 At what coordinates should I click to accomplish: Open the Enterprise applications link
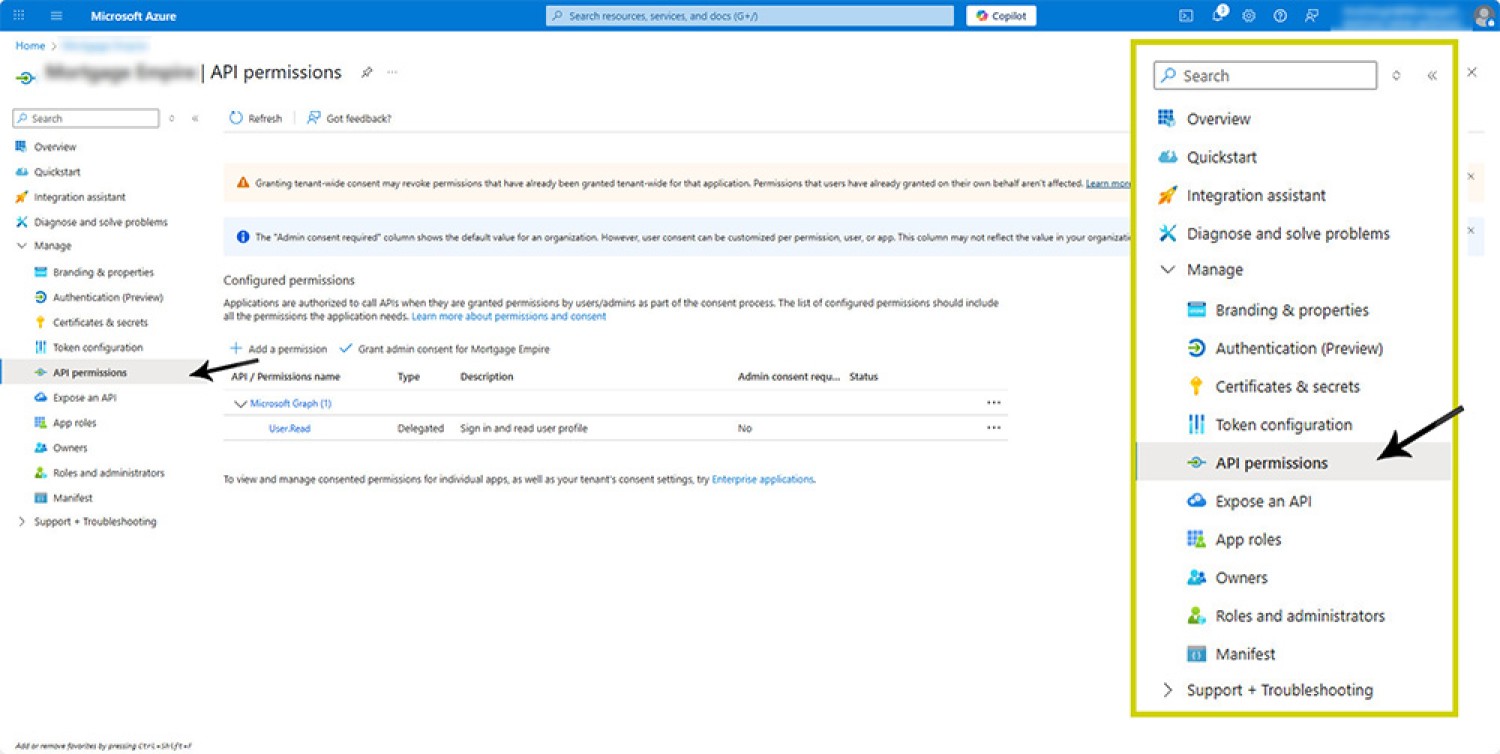(x=763, y=480)
